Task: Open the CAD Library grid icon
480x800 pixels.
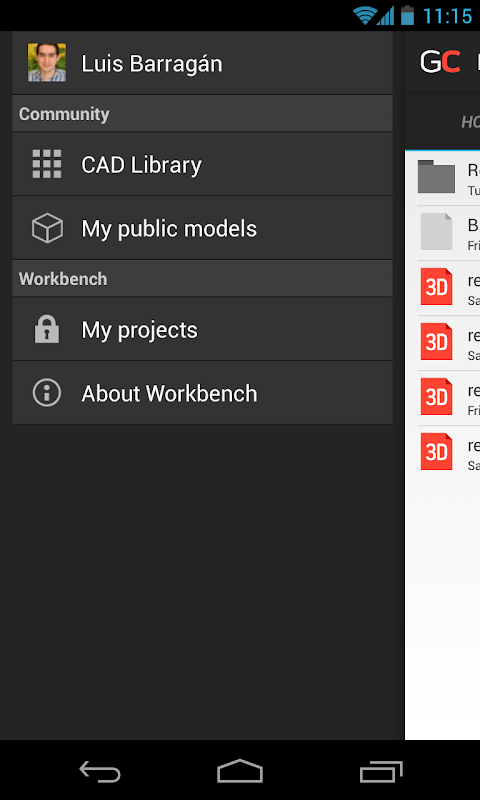Action: click(x=47, y=164)
